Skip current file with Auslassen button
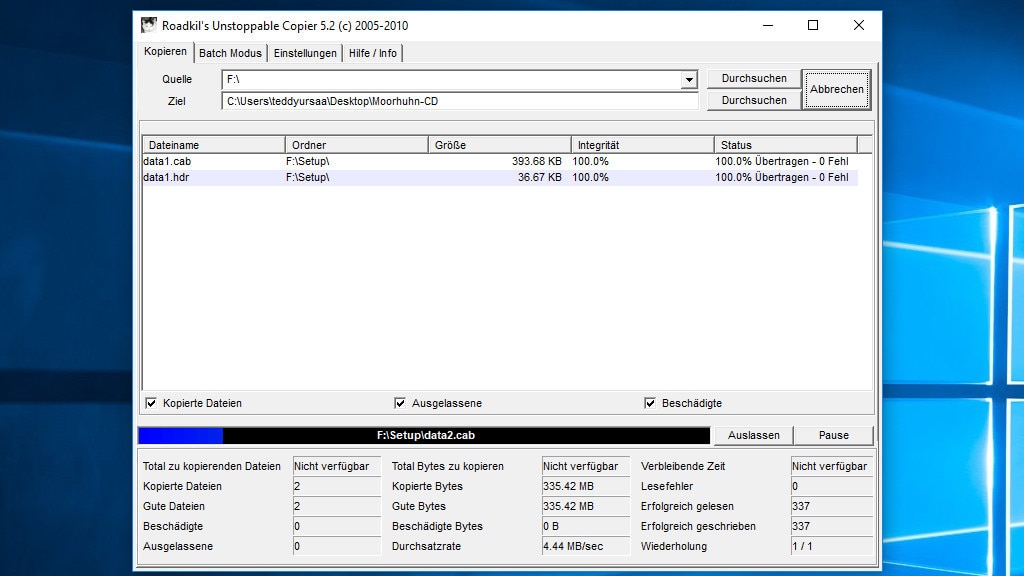This screenshot has height=576, width=1024. tap(754, 436)
